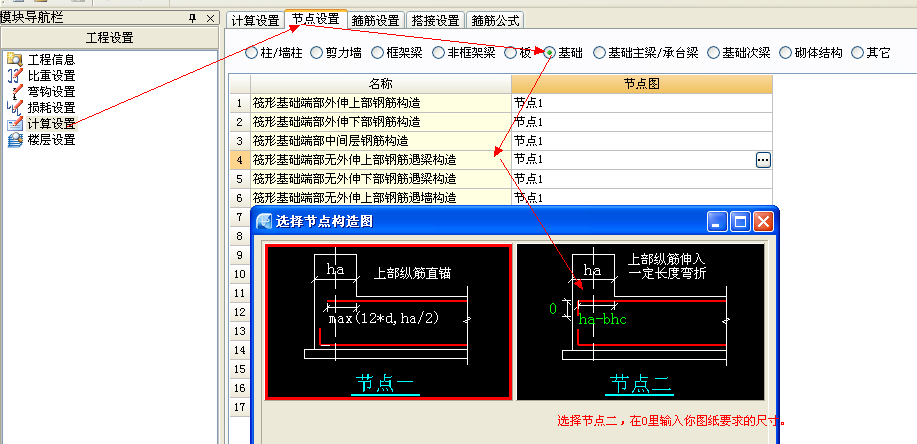Click the 节点图 column header
This screenshot has height=444, width=917.
(642, 84)
